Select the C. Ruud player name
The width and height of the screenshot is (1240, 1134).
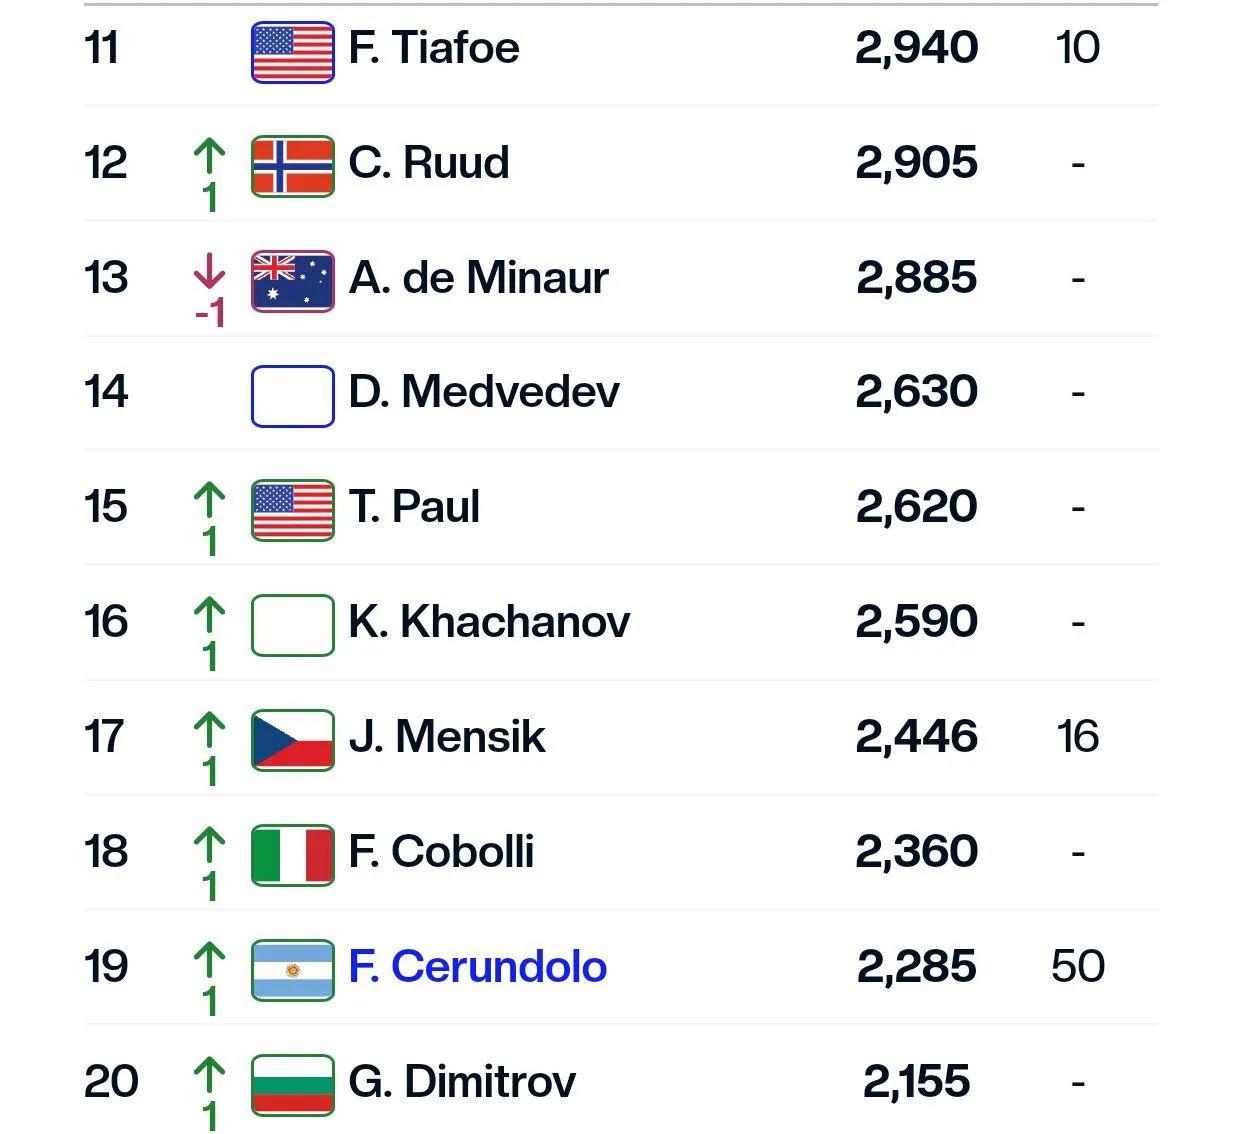(429, 163)
